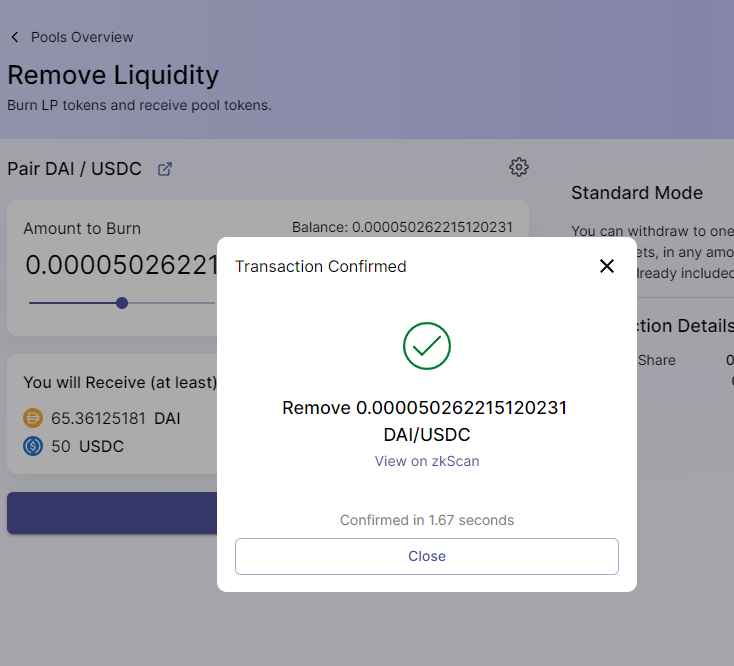Click the Amount to Burn label
The image size is (734, 666).
82,228
